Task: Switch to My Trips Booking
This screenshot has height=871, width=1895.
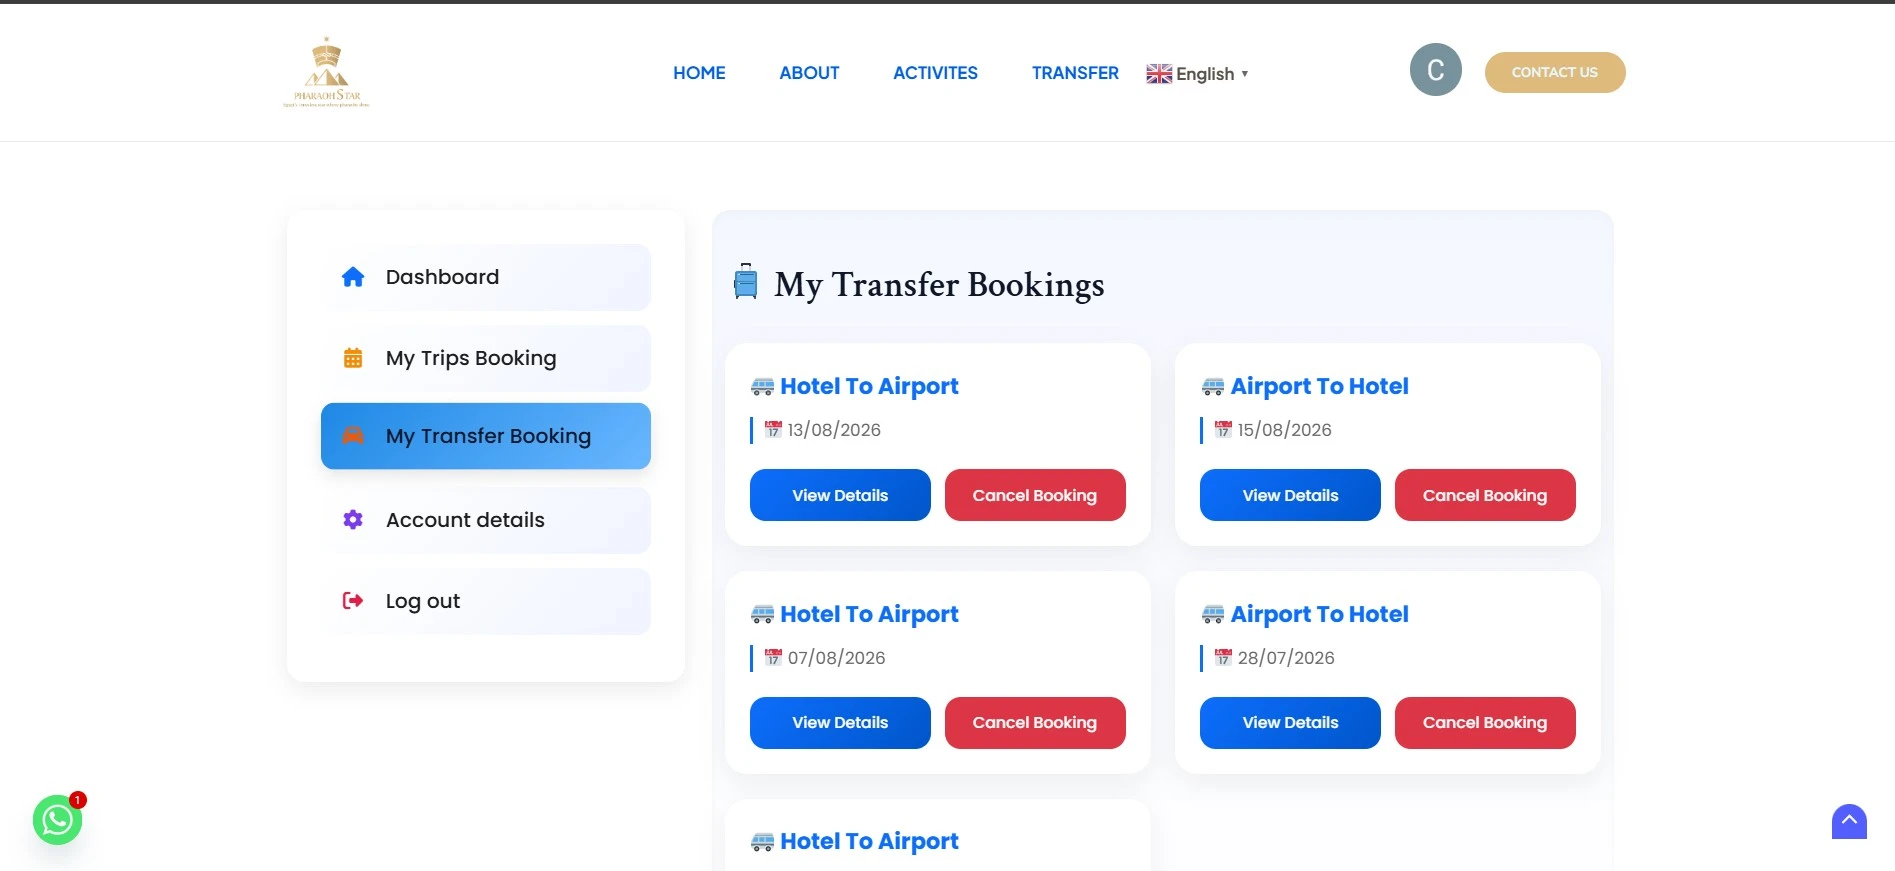Action: coord(486,358)
